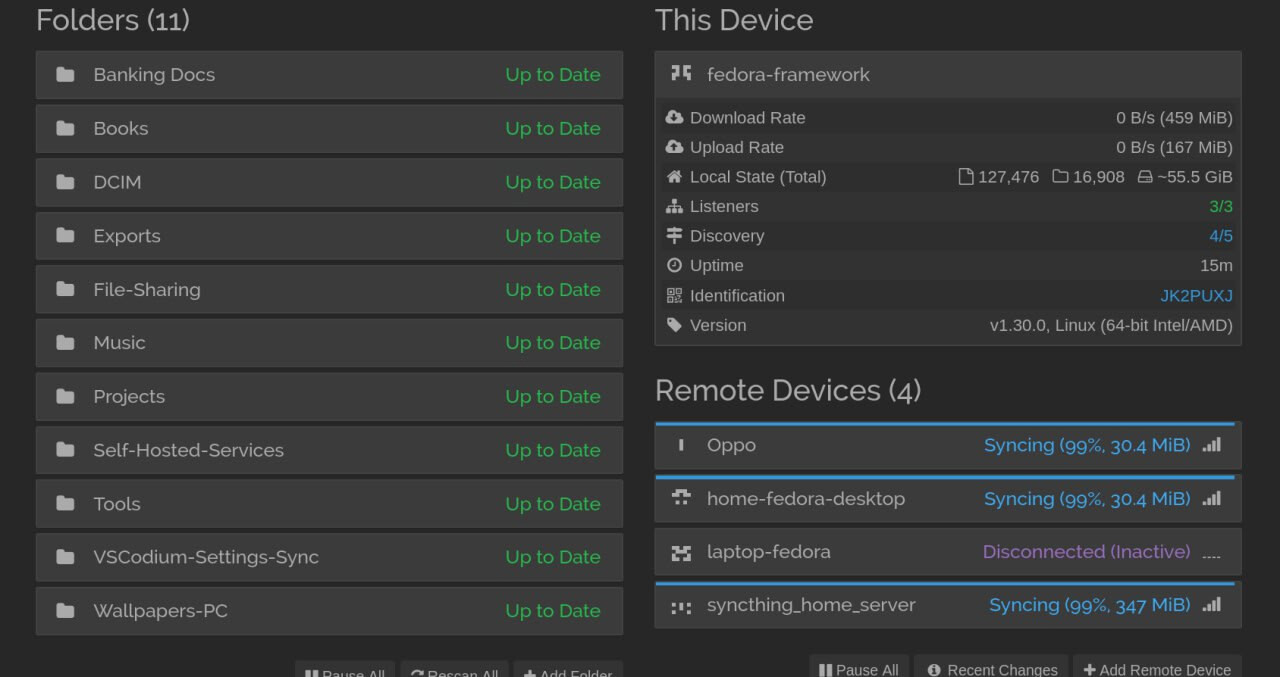Click the syncthing_home_server signal strength icon
This screenshot has width=1280, height=677.
coord(1211,605)
